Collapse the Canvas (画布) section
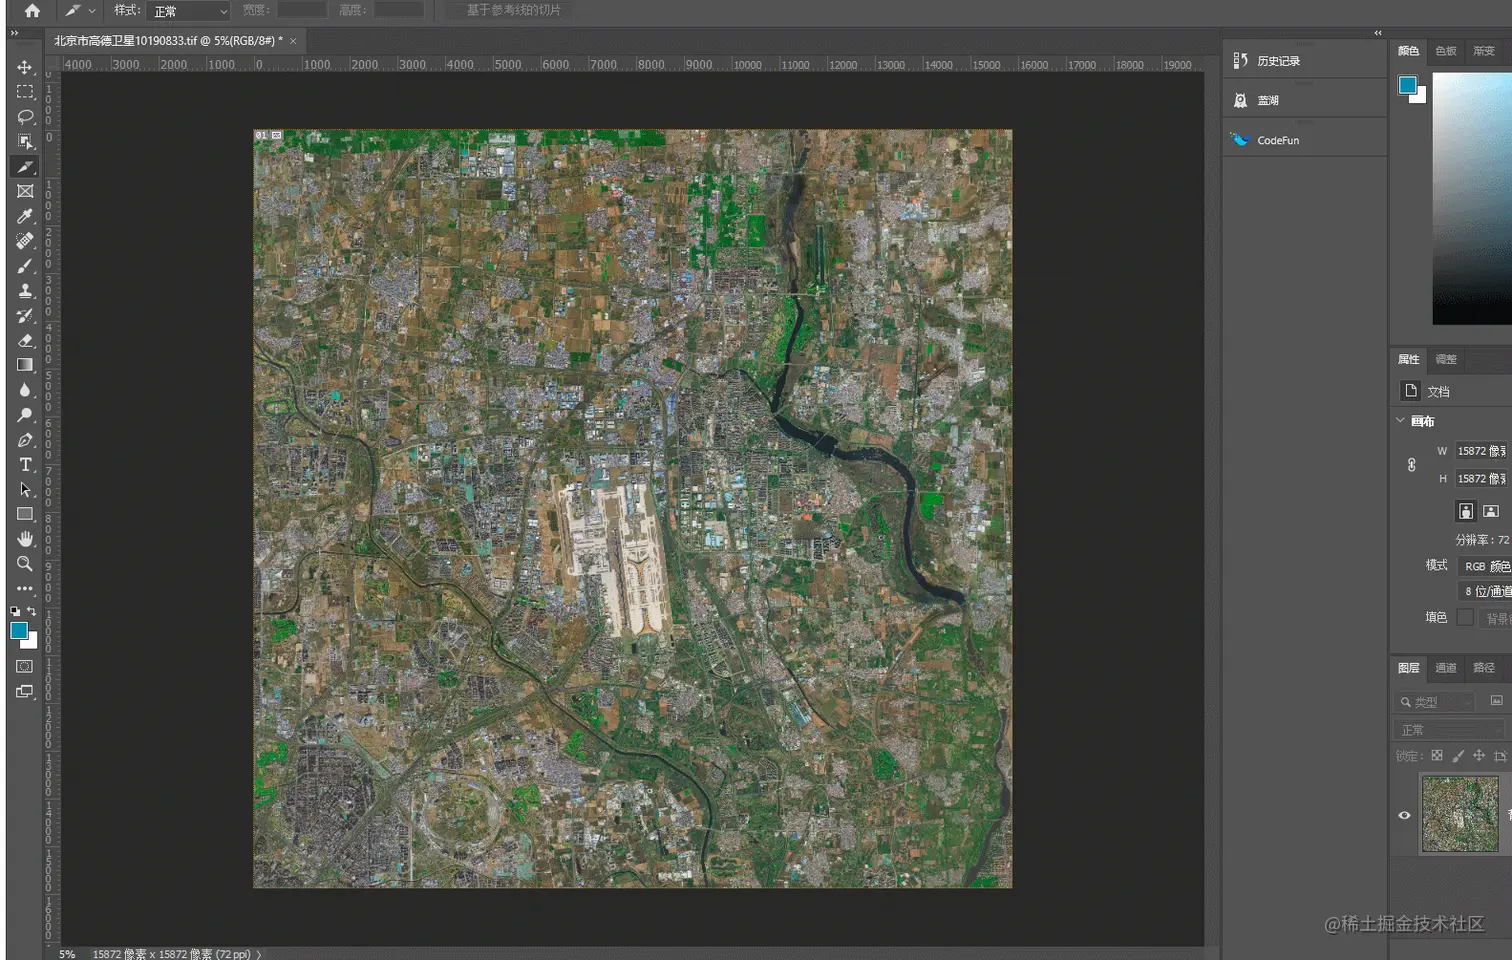The width and height of the screenshot is (1512, 960). pyautogui.click(x=1401, y=421)
